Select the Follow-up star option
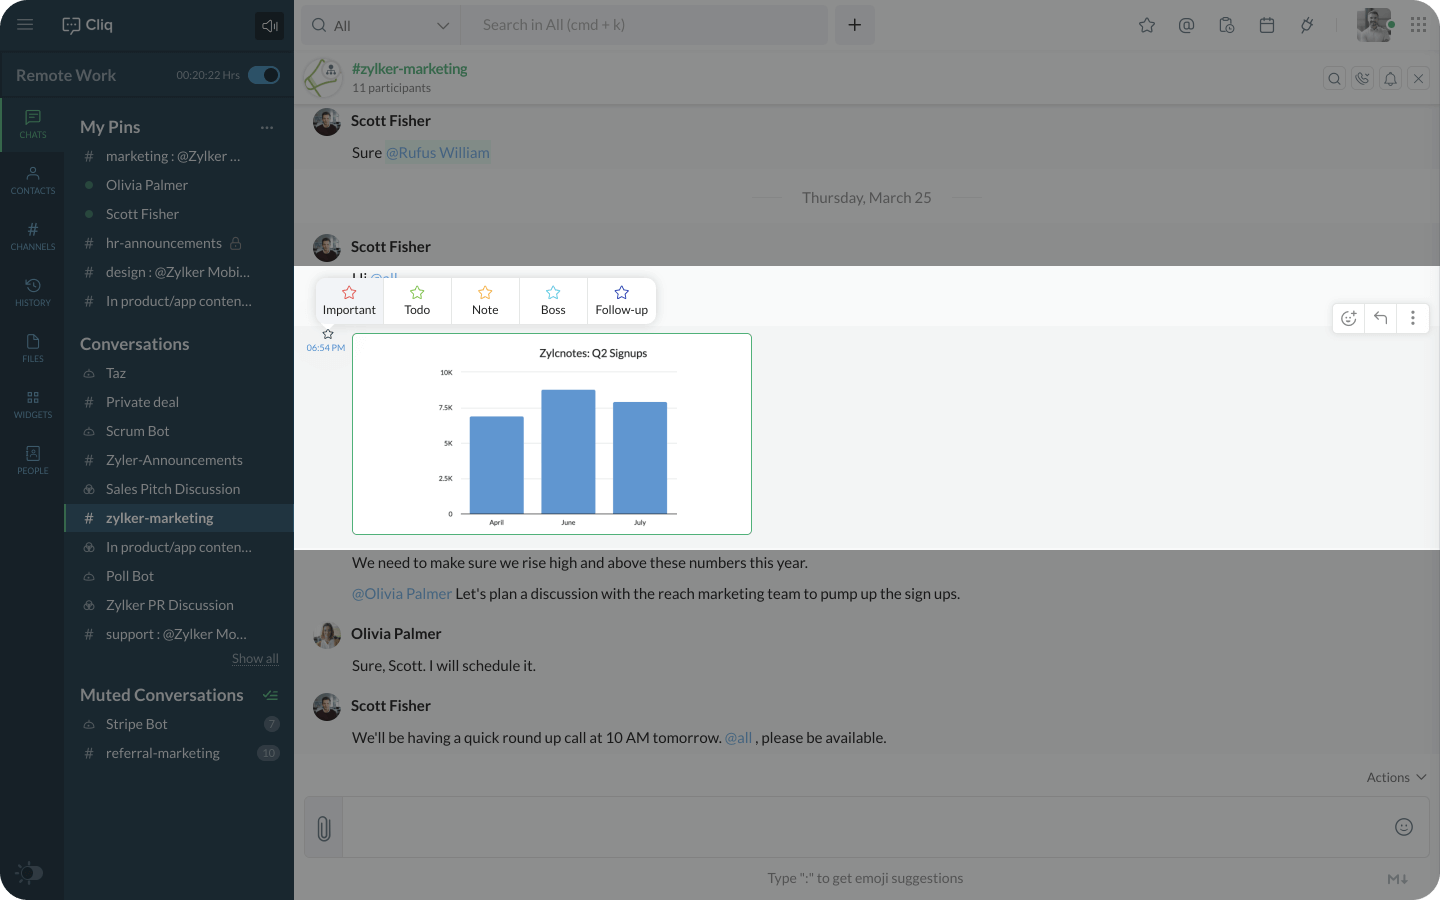Viewport: 1440px width, 900px height. coord(621,300)
